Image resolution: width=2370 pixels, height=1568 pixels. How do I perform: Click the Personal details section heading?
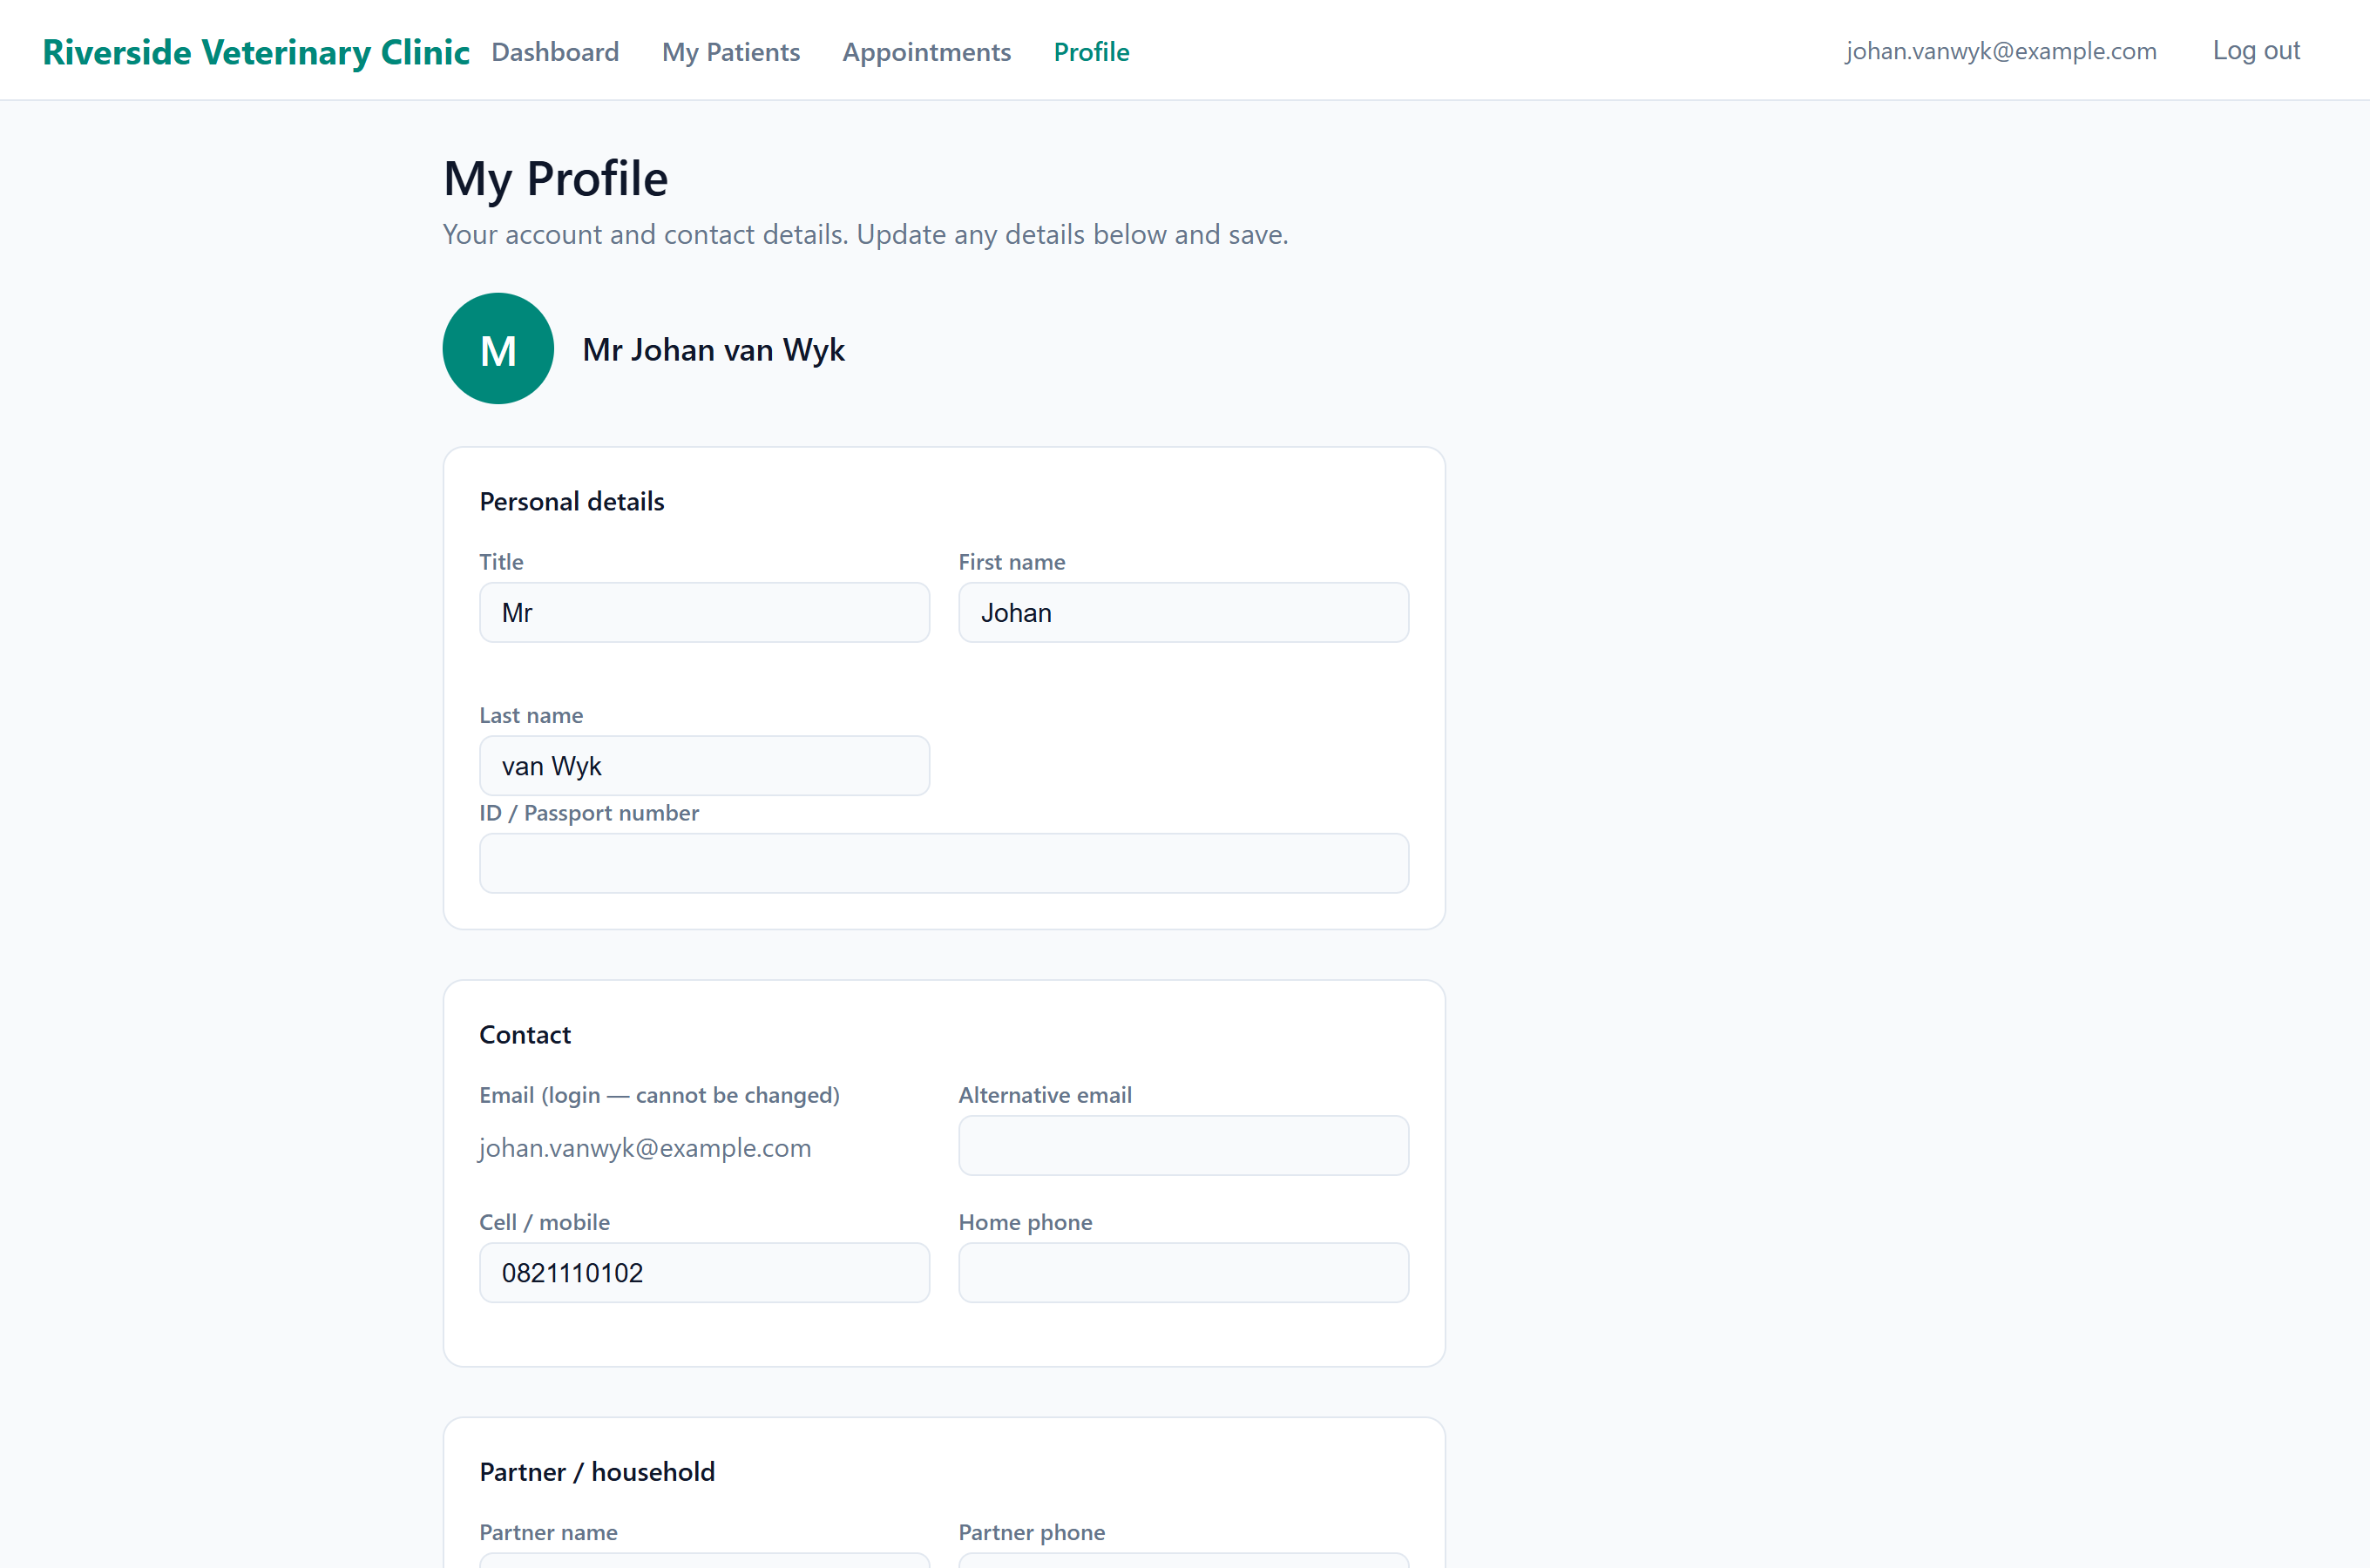[571, 501]
